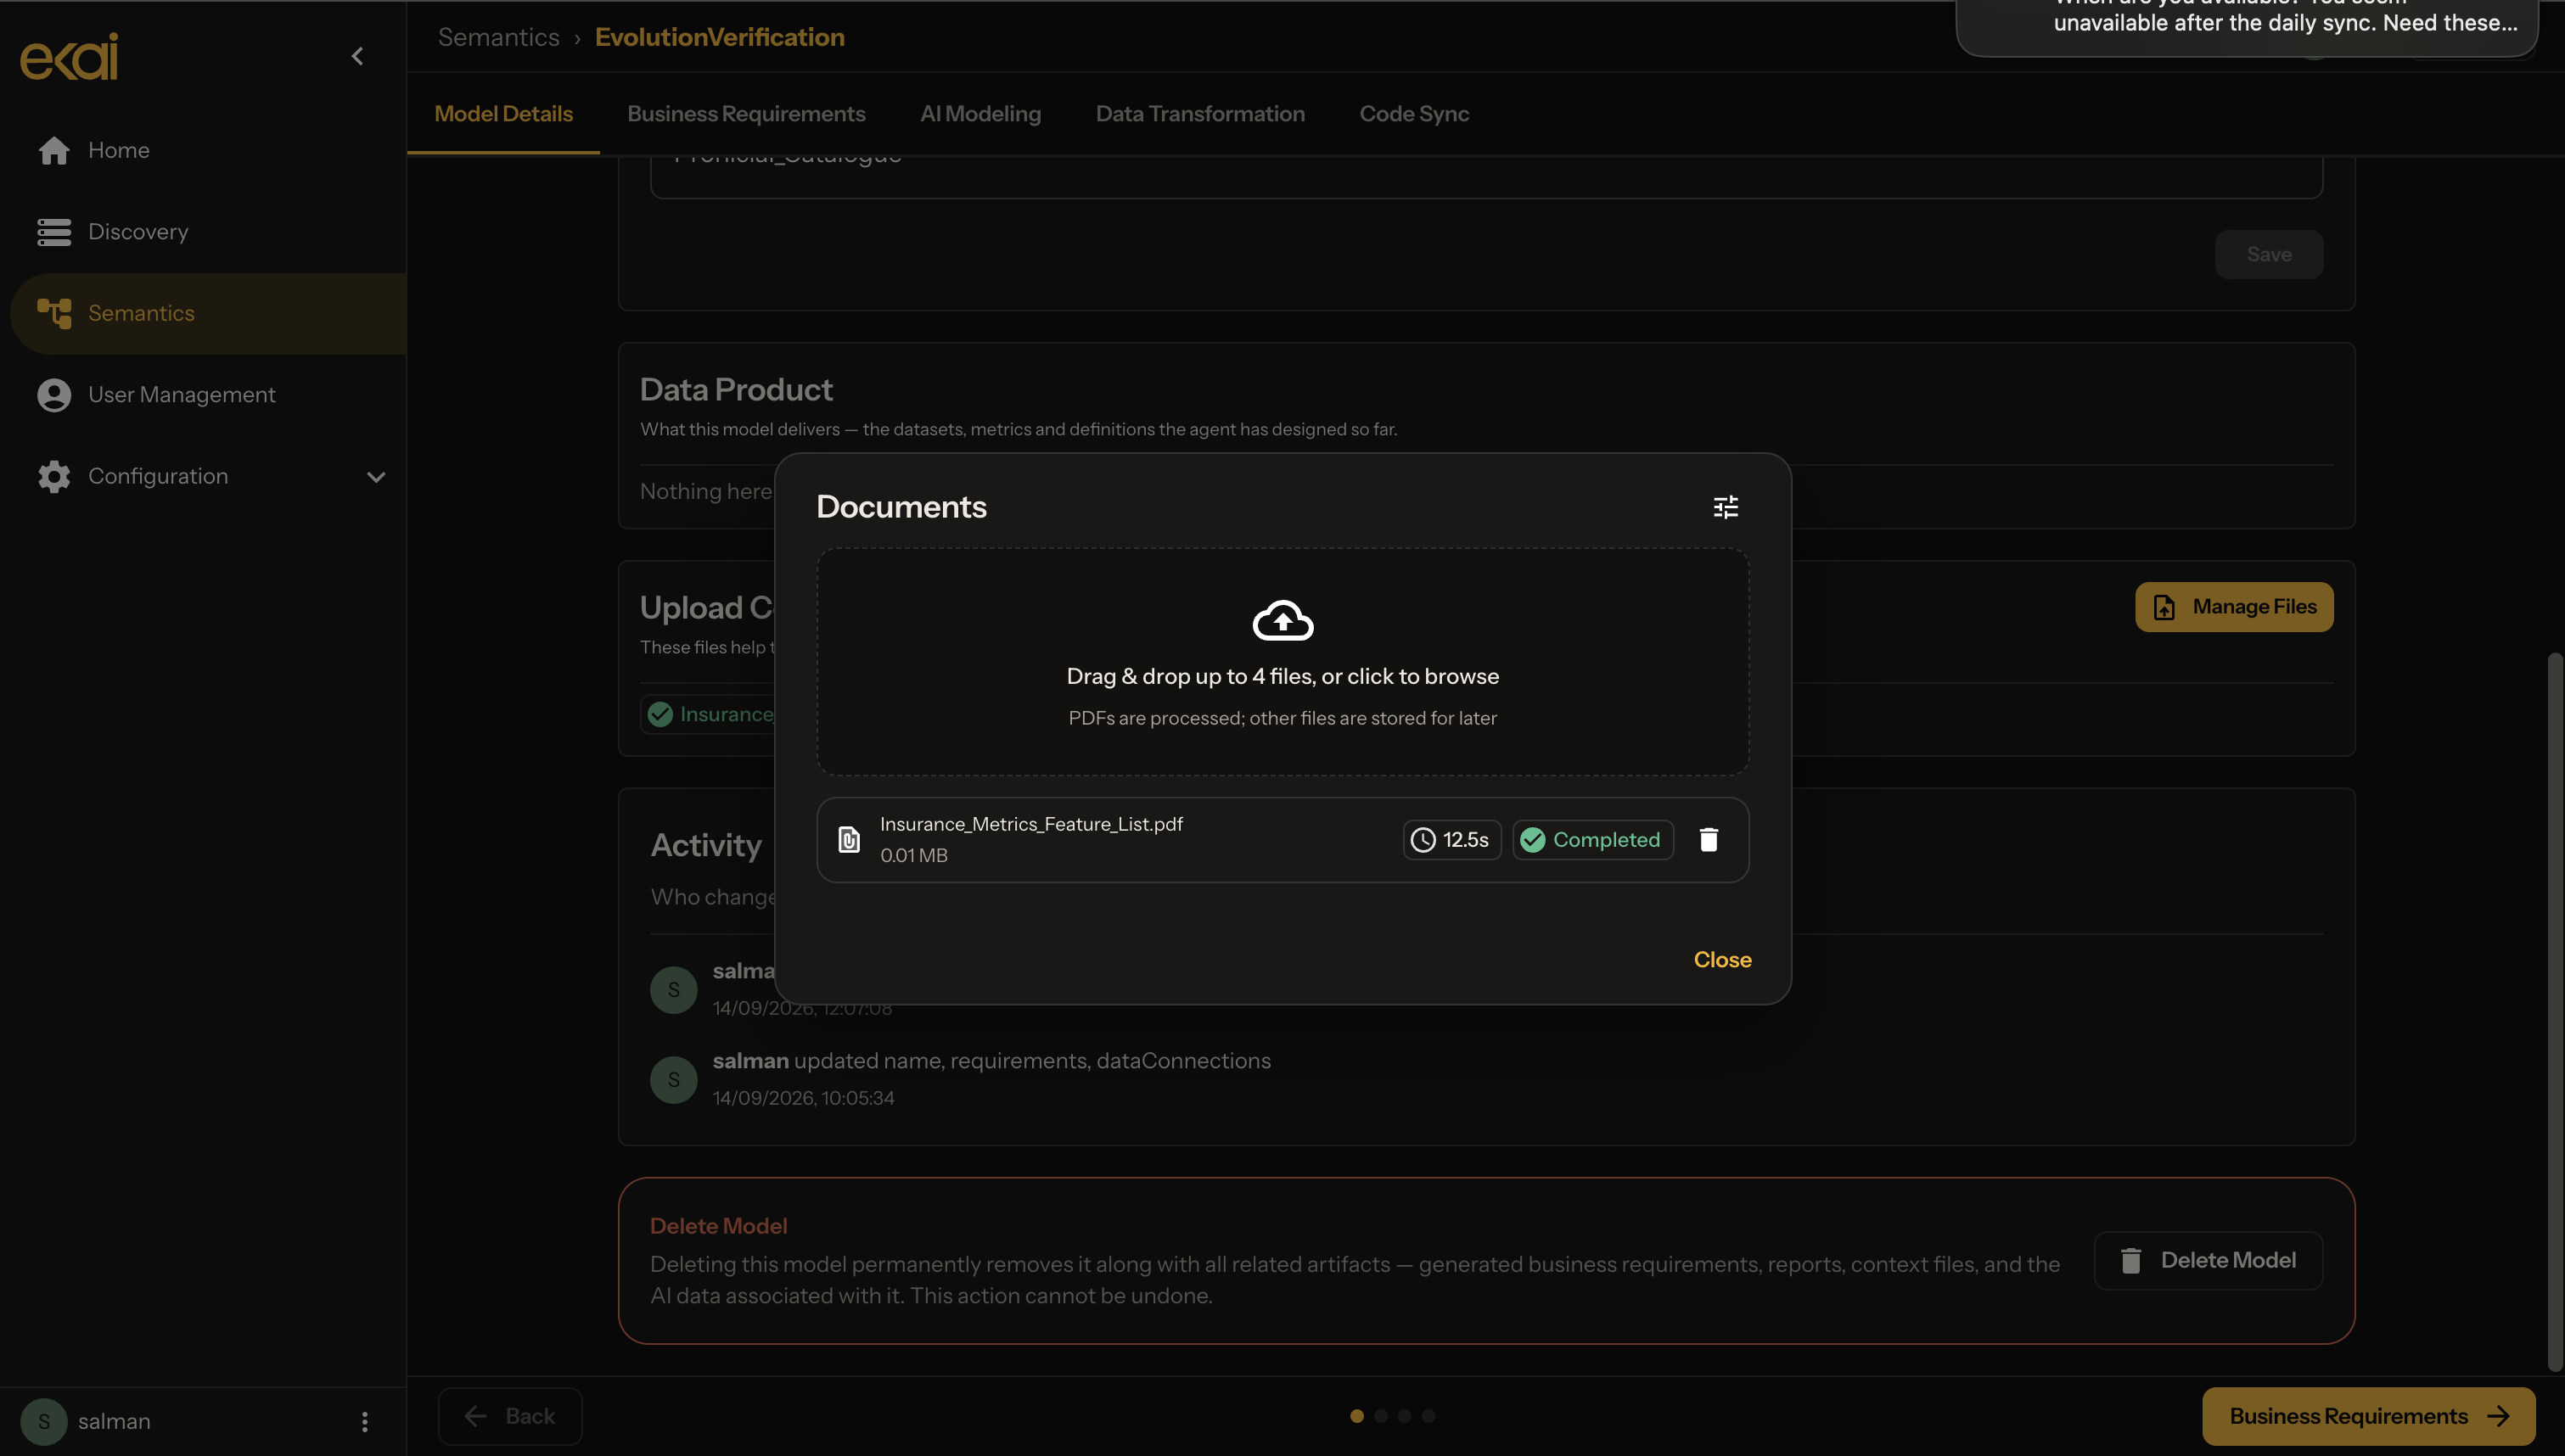Click the cloud upload icon
The width and height of the screenshot is (2565, 1456).
tap(1282, 620)
